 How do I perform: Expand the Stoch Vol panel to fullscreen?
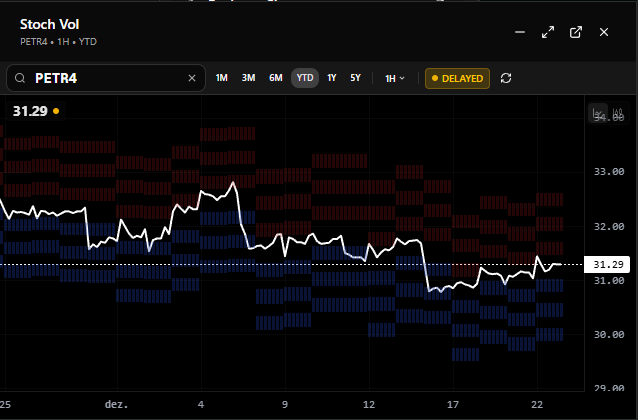click(548, 32)
